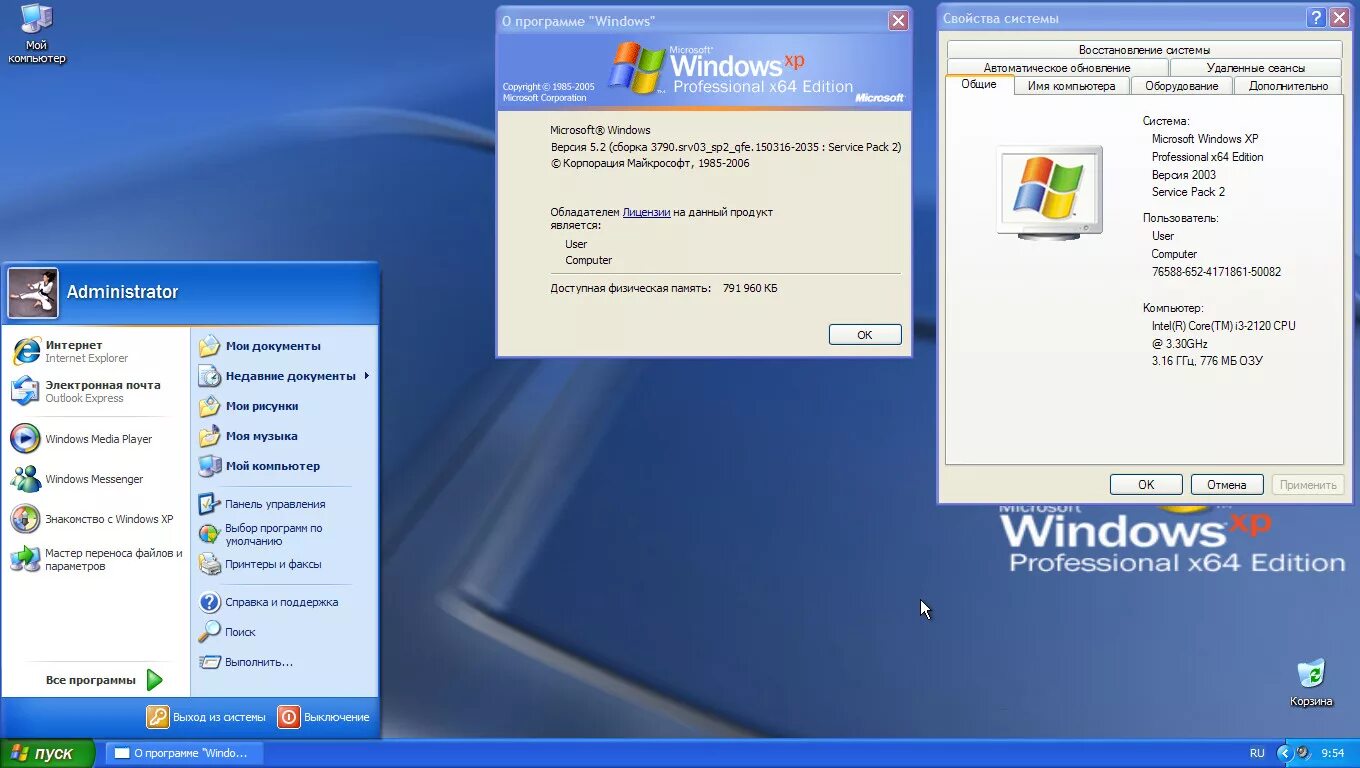Click the RU language indicator in taskbar

point(1257,752)
